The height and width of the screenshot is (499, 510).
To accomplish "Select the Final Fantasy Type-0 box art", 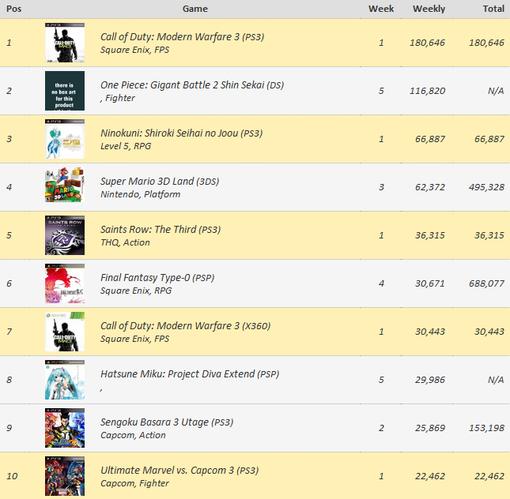I will (65, 283).
